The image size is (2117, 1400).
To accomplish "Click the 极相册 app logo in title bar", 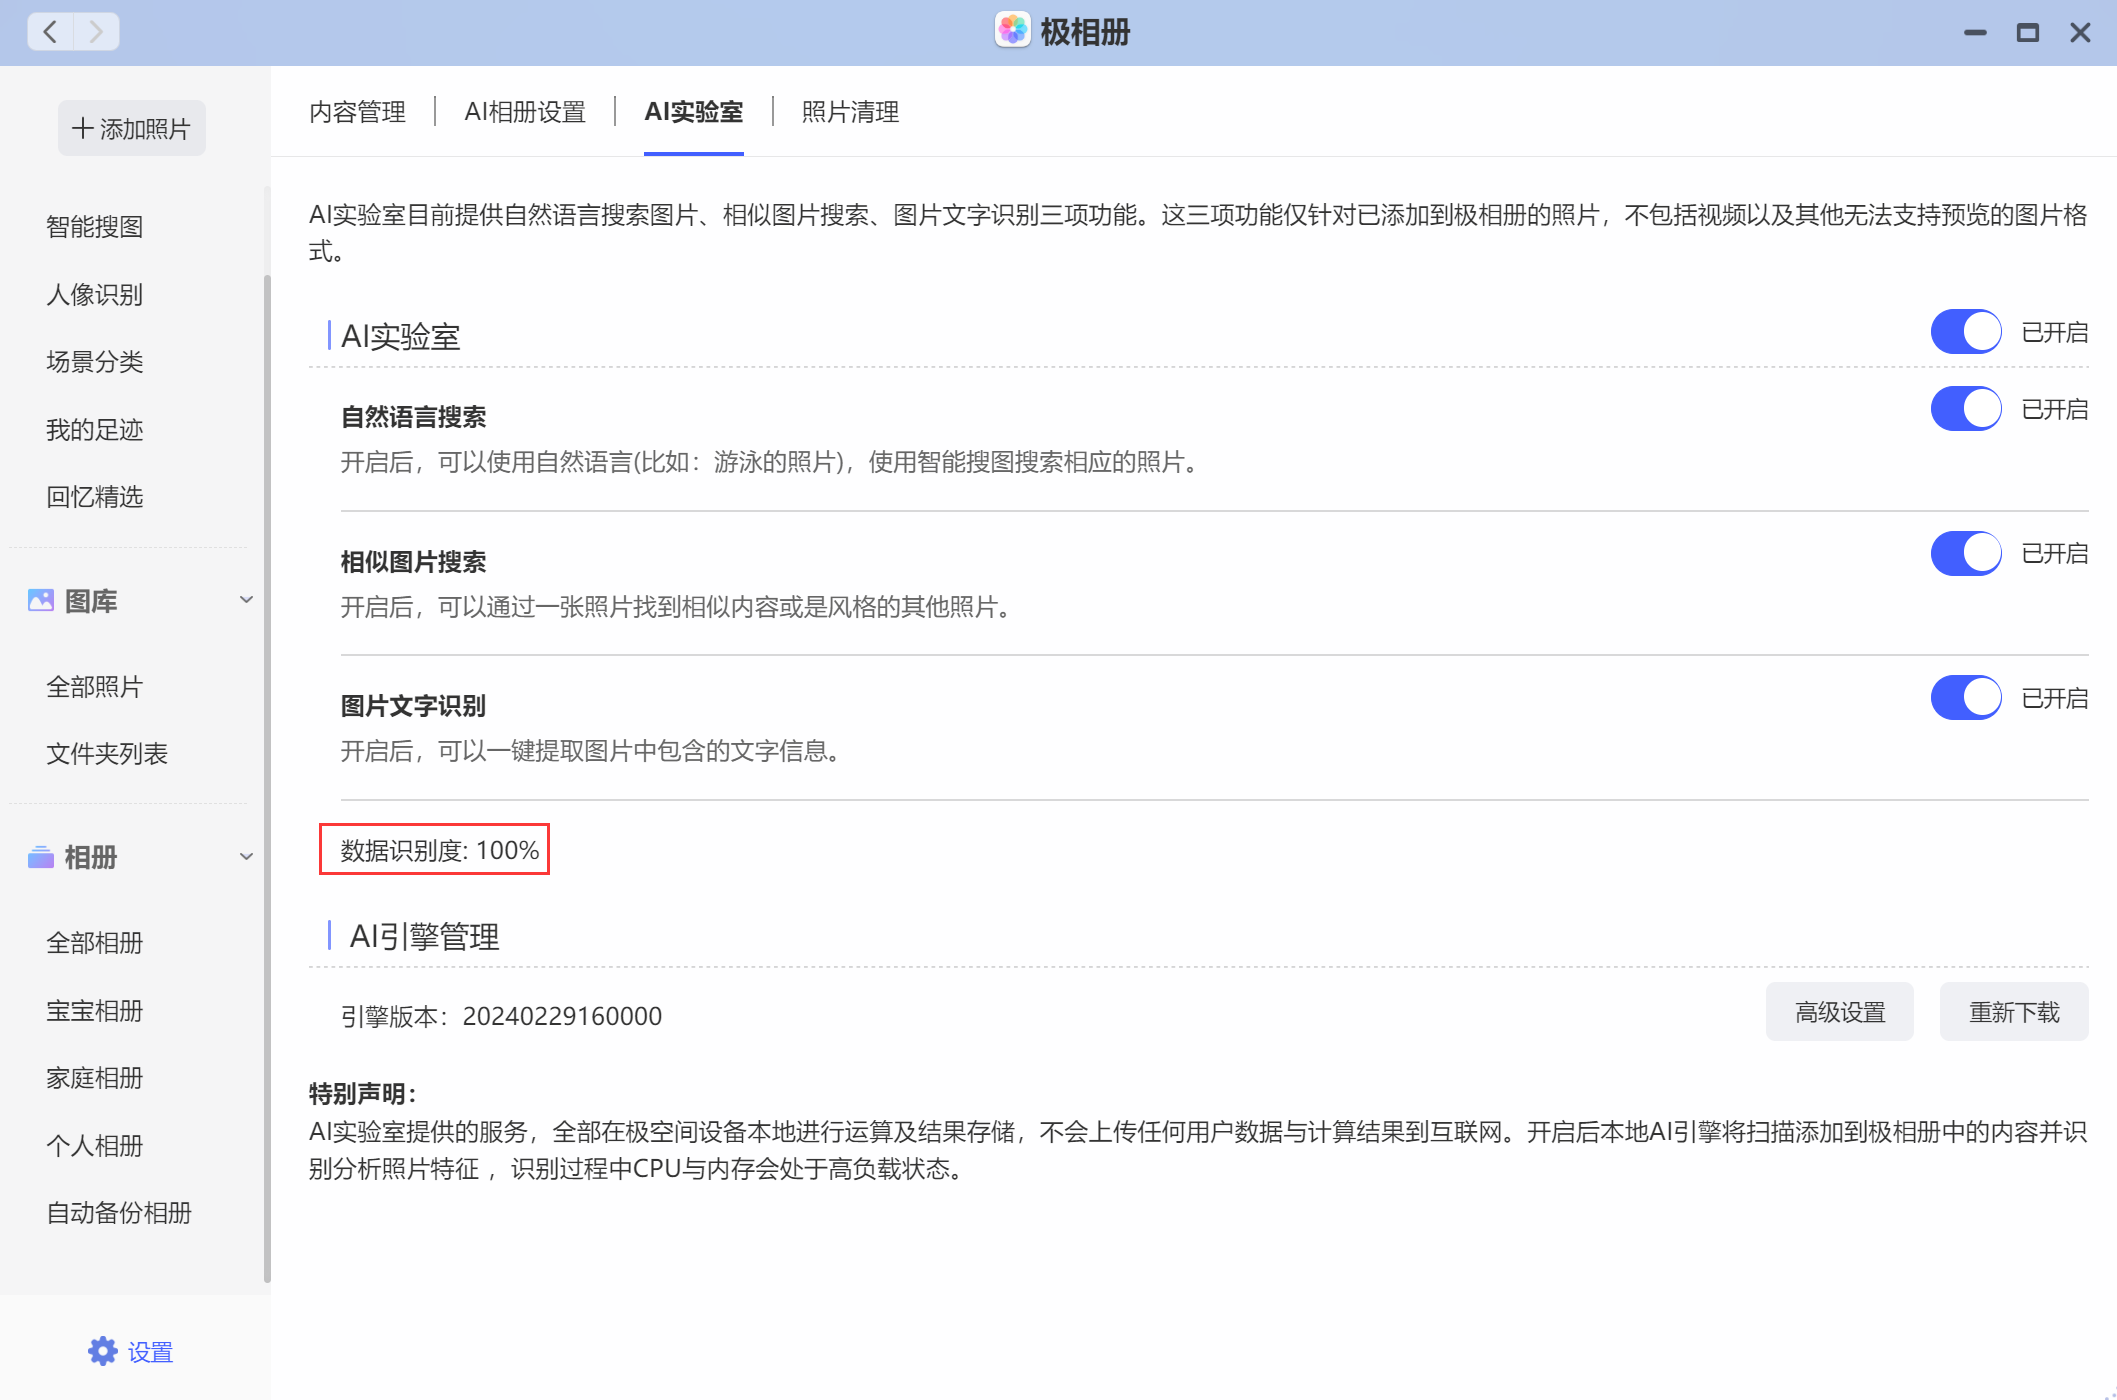I will click(1012, 31).
